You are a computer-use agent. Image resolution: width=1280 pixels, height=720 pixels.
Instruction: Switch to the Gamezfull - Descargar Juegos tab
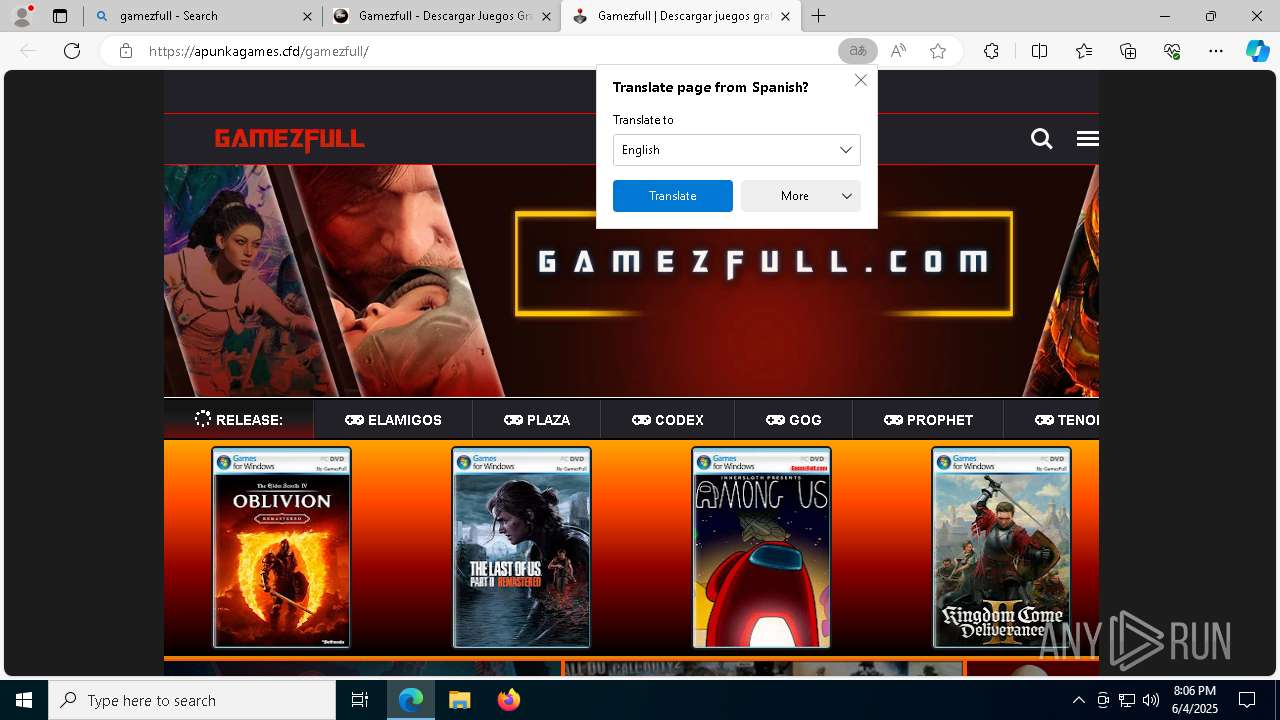point(442,16)
